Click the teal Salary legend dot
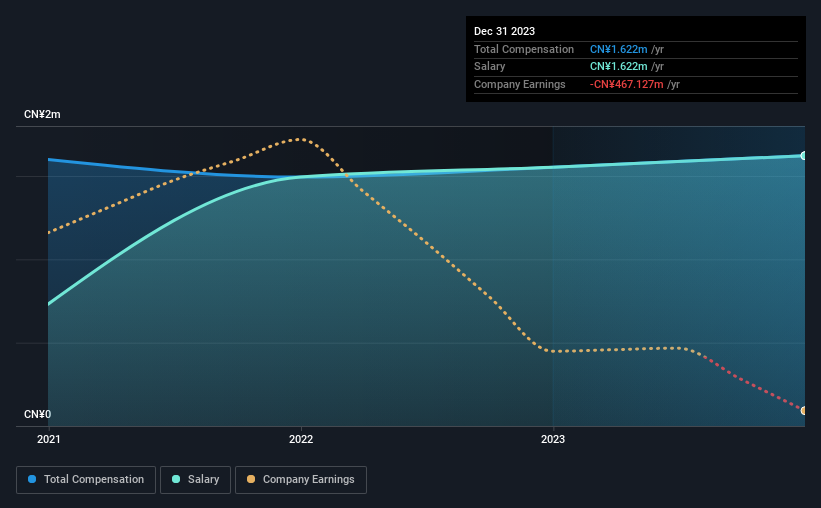The width and height of the screenshot is (821, 508). point(176,479)
